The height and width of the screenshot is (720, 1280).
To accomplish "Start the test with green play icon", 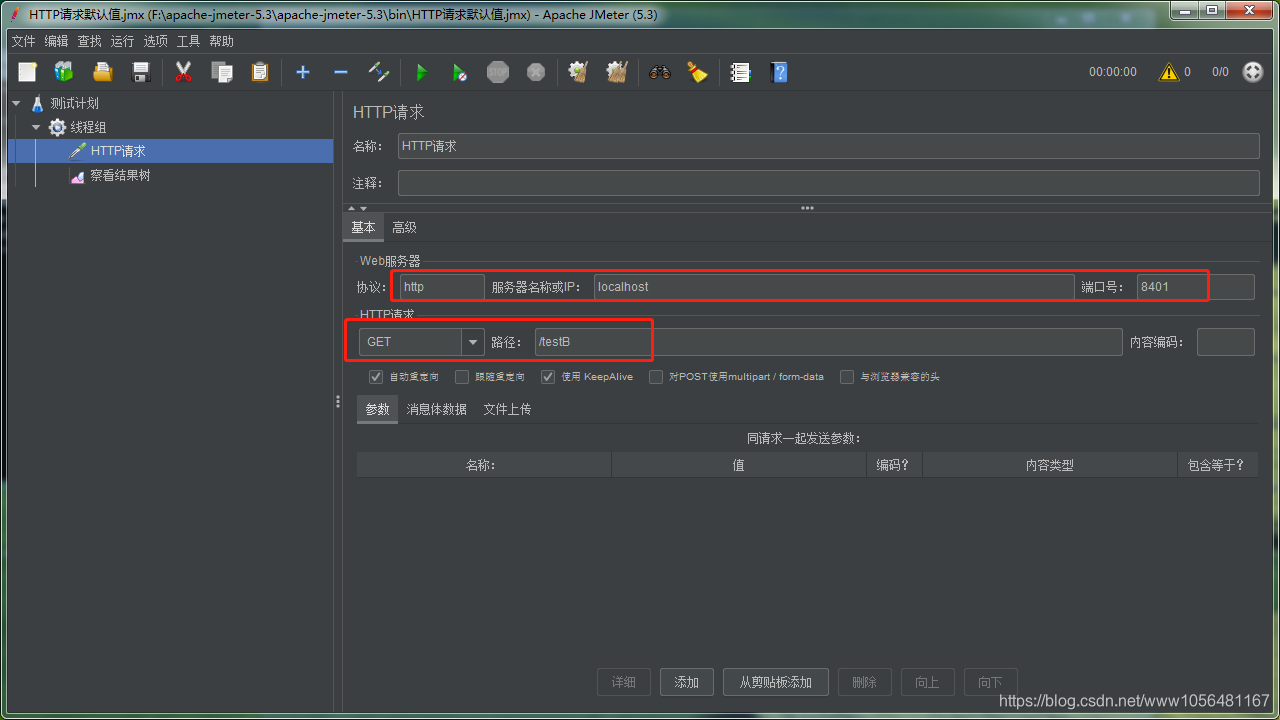I will point(421,72).
